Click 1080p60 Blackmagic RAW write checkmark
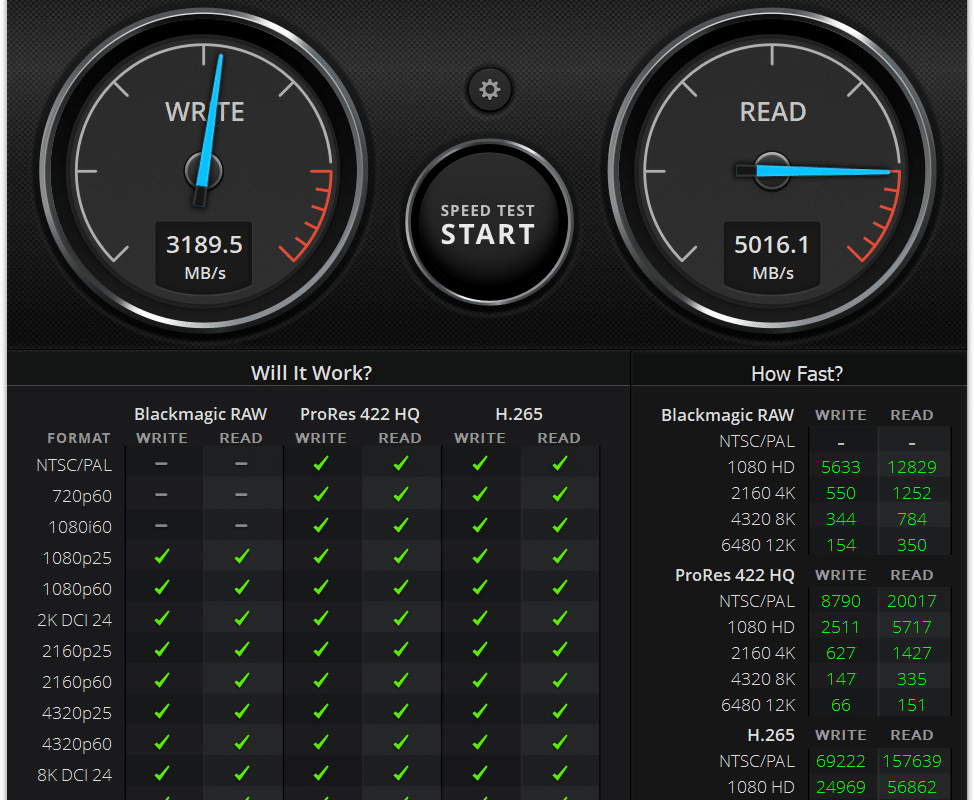Image resolution: width=974 pixels, height=800 pixels. (162, 587)
